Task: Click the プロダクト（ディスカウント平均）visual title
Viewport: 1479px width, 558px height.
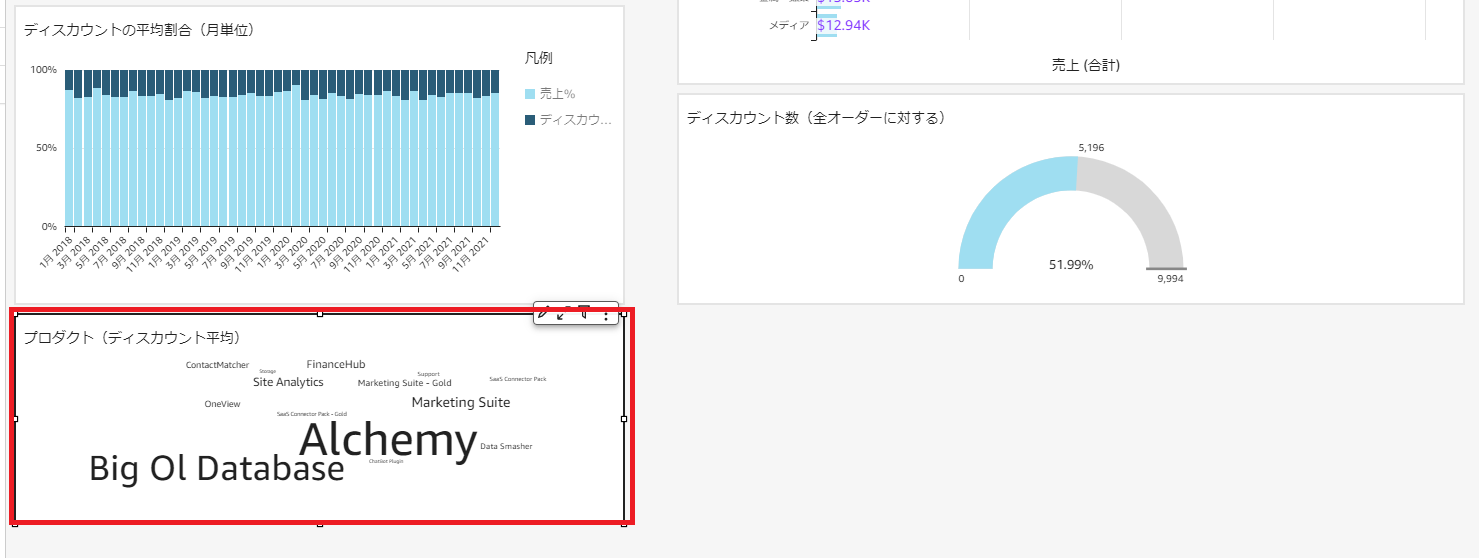Action: point(132,338)
